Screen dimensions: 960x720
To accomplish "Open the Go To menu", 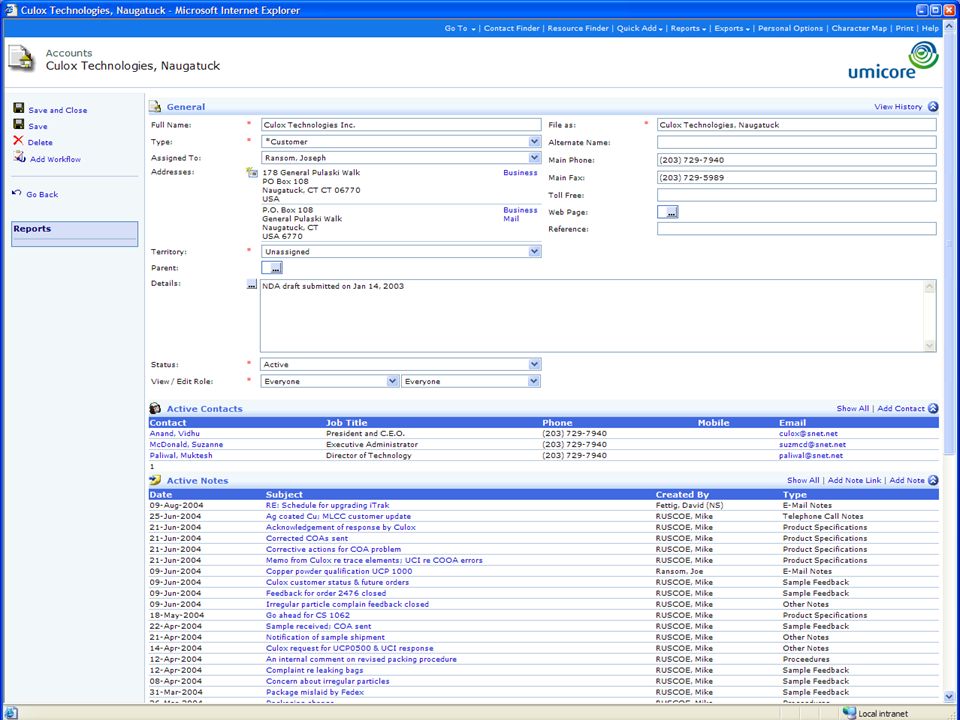I will click(460, 28).
